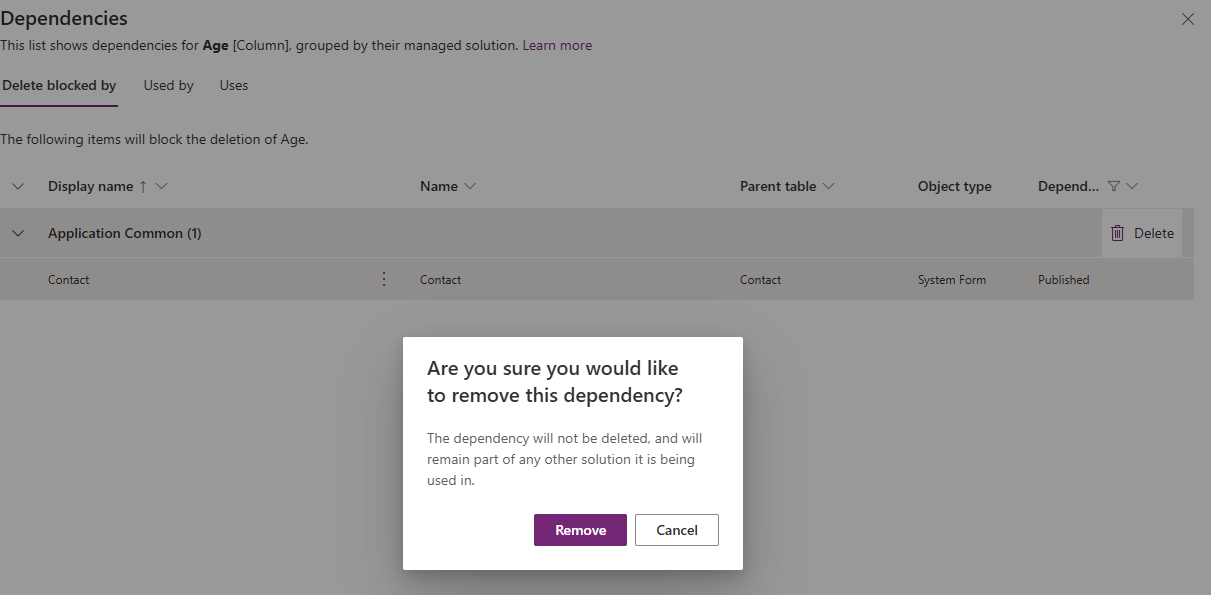The height and width of the screenshot is (595, 1211).
Task: Collapse the Application Common group chevron
Action: (18, 233)
